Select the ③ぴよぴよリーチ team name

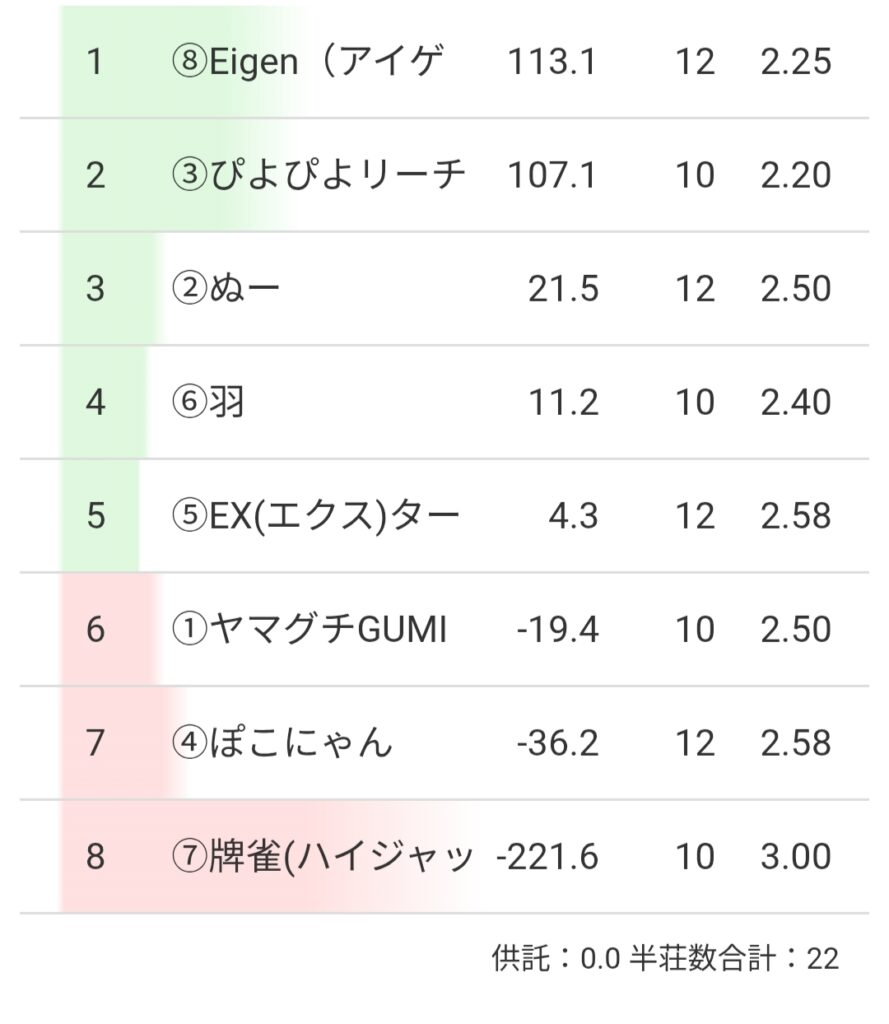tap(319, 175)
